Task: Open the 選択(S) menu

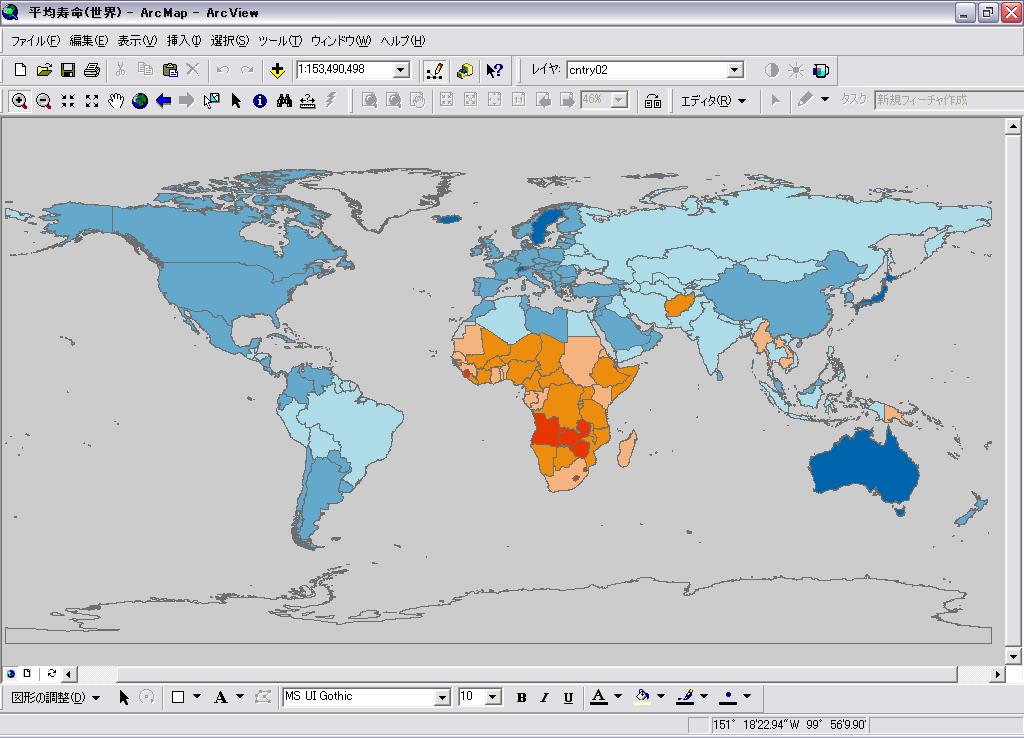Action: (x=229, y=41)
